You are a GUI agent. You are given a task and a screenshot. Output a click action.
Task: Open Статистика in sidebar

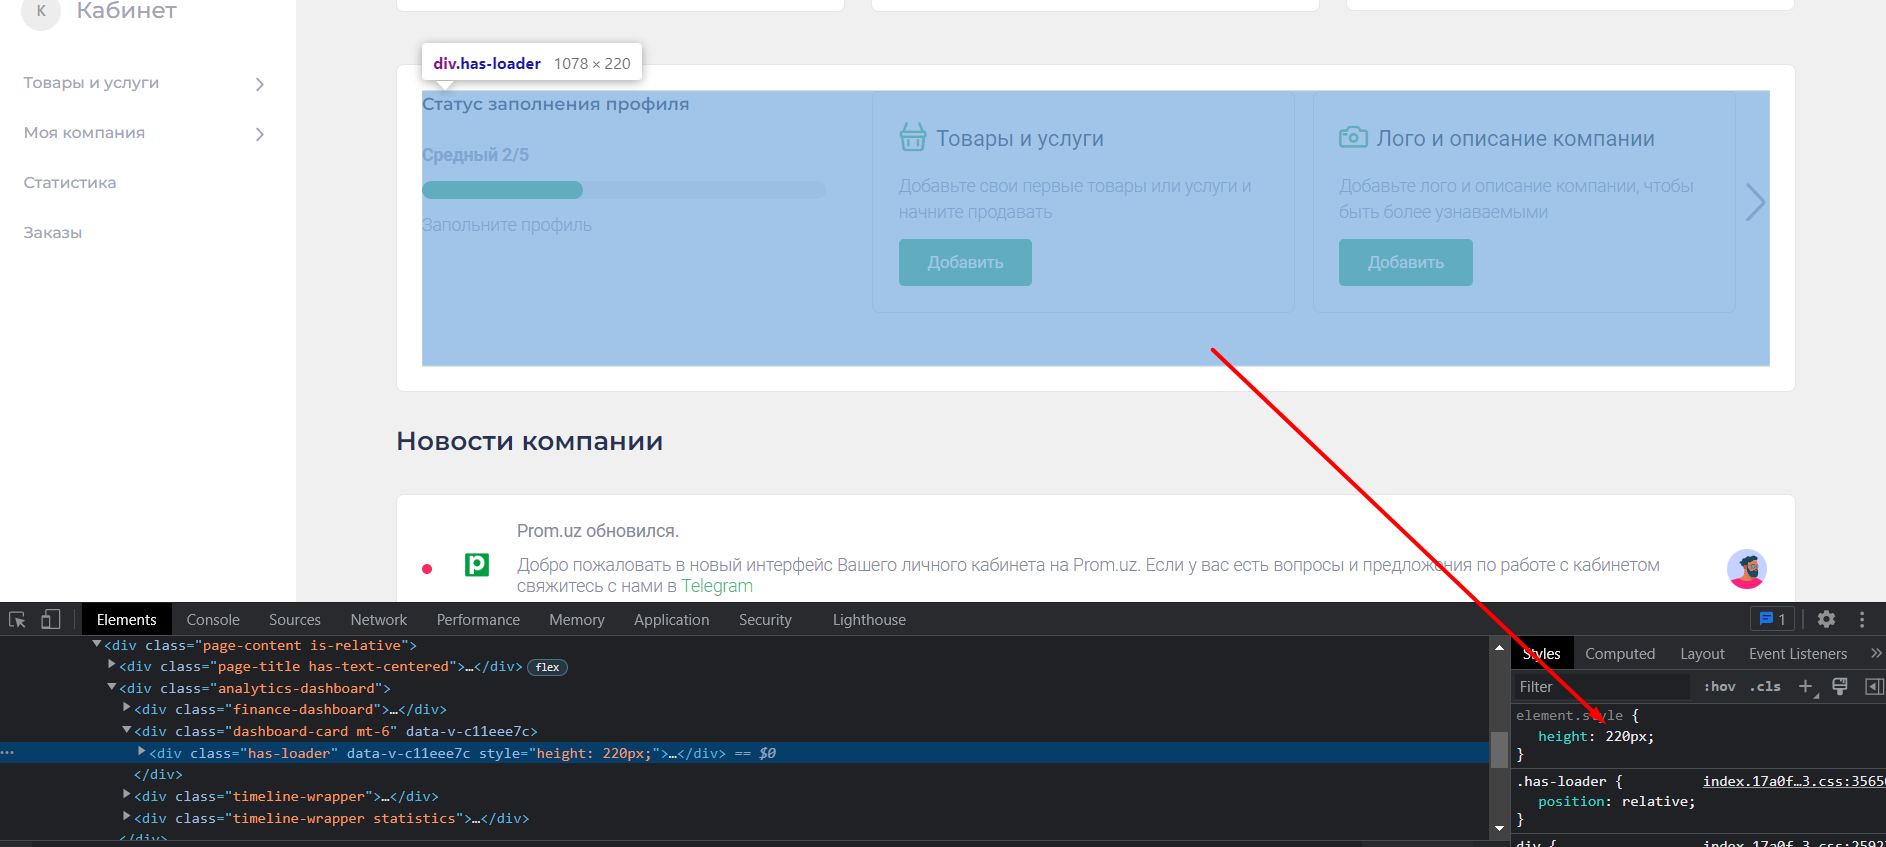tap(70, 183)
